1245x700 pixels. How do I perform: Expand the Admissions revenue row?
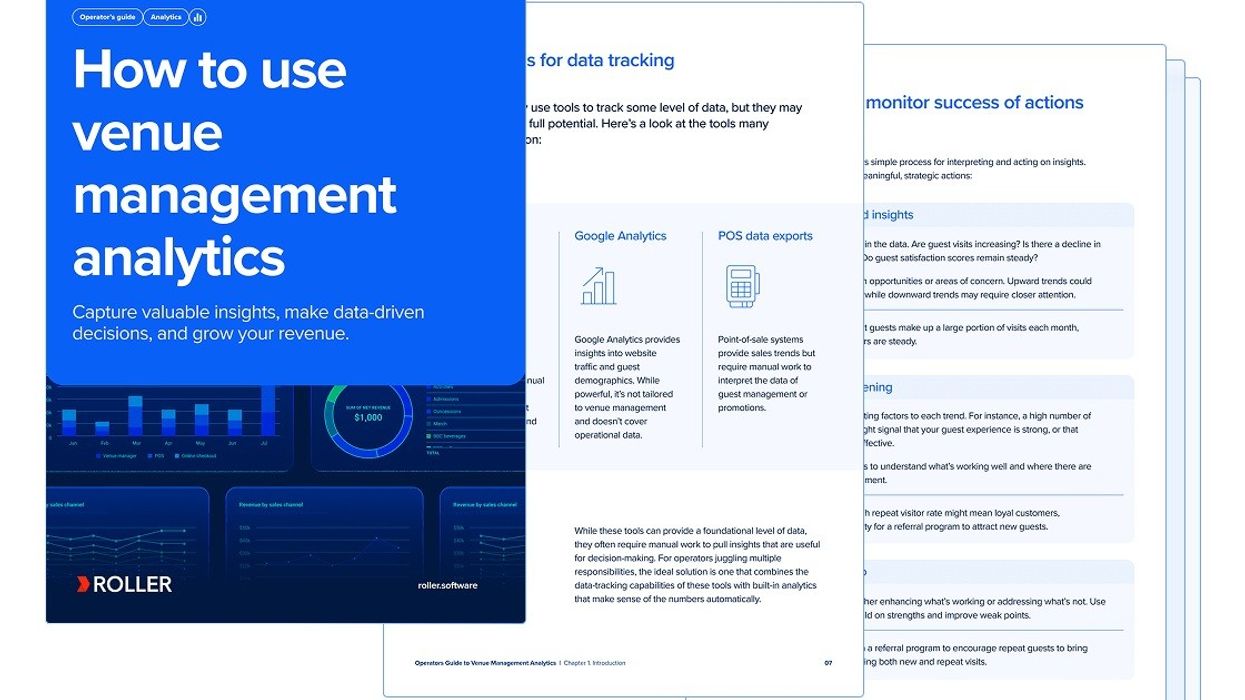pos(444,398)
